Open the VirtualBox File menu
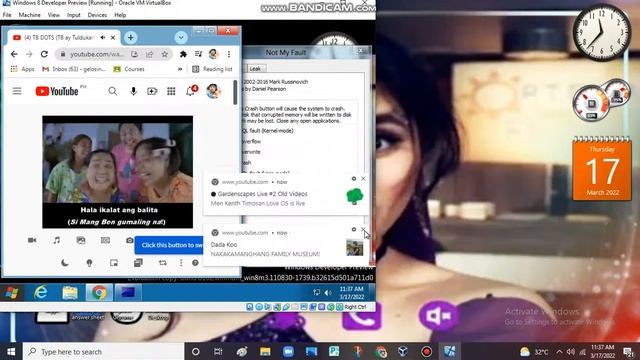 coord(7,15)
